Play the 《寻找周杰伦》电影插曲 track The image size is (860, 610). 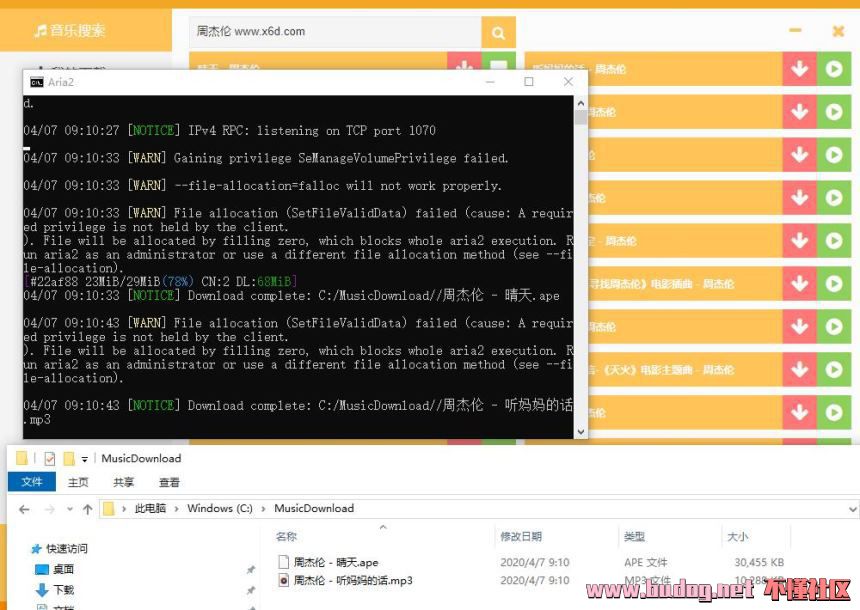click(x=834, y=284)
